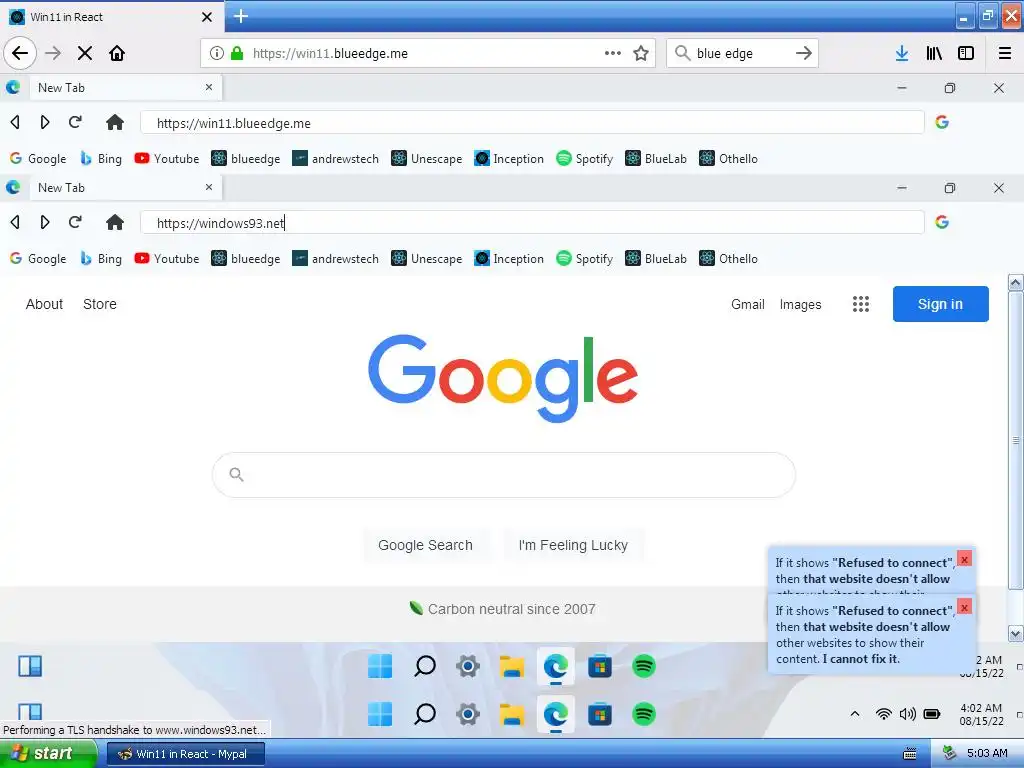Open Images link on Google page
The width and height of the screenshot is (1024, 768).
[801, 304]
